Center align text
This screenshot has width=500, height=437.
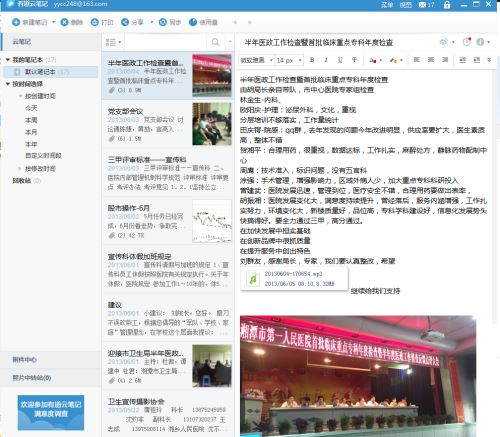click(431, 60)
